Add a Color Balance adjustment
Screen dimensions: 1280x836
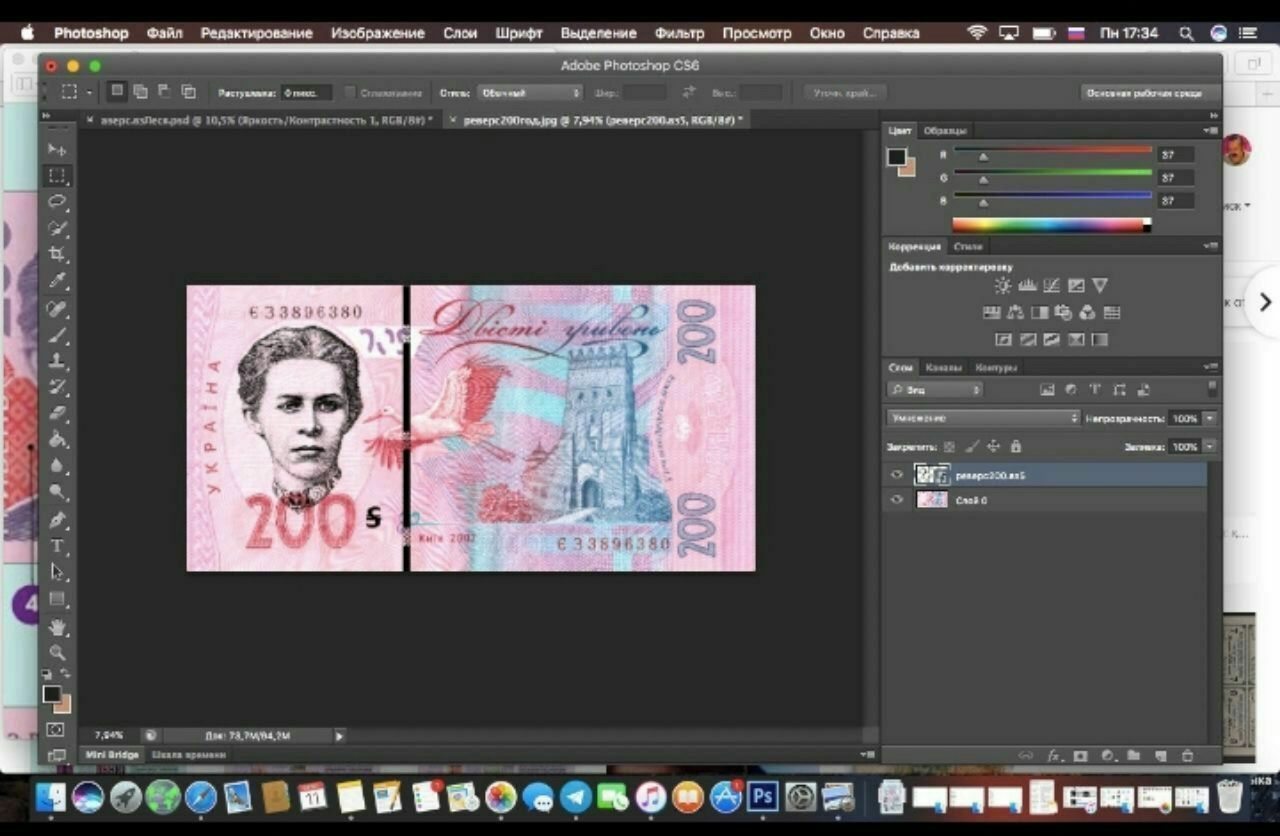click(x=1015, y=313)
